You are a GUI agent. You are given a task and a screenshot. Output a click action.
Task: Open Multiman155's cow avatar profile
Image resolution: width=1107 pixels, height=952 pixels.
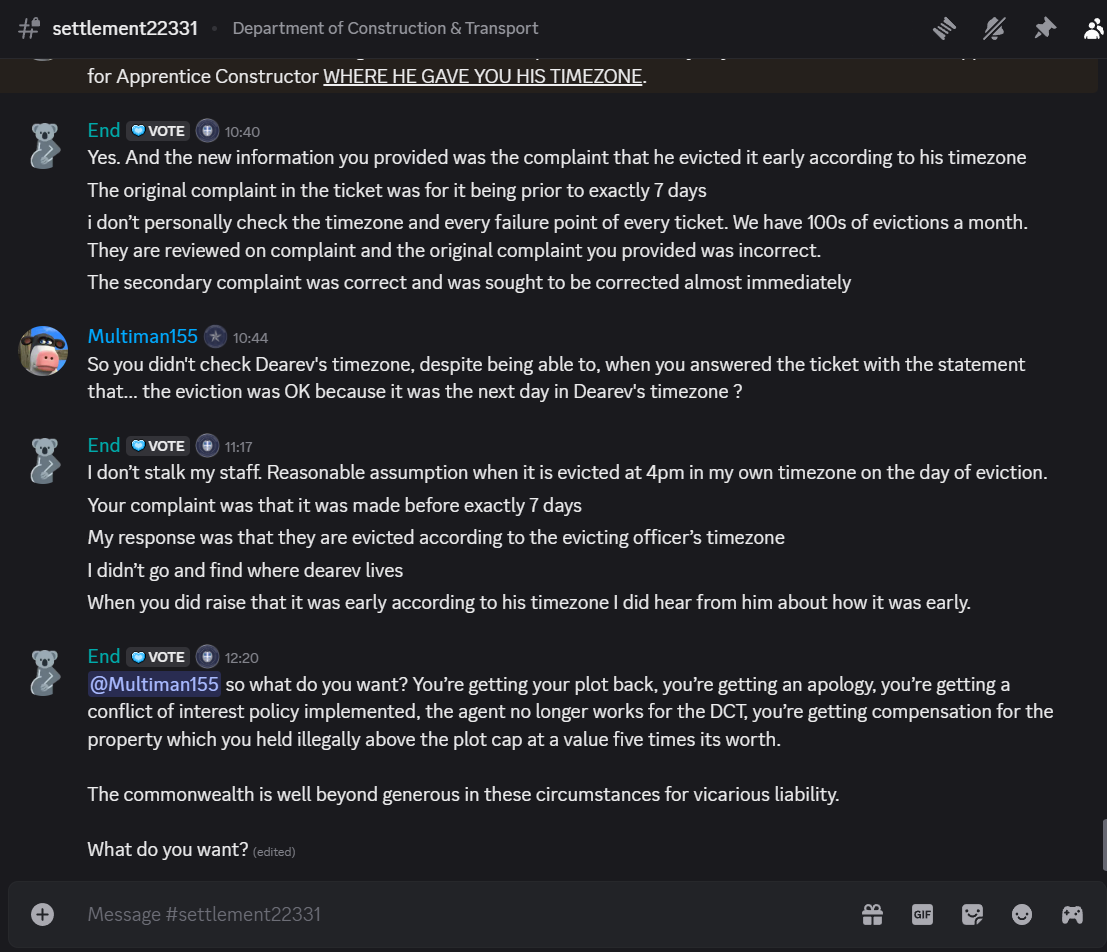[43, 350]
